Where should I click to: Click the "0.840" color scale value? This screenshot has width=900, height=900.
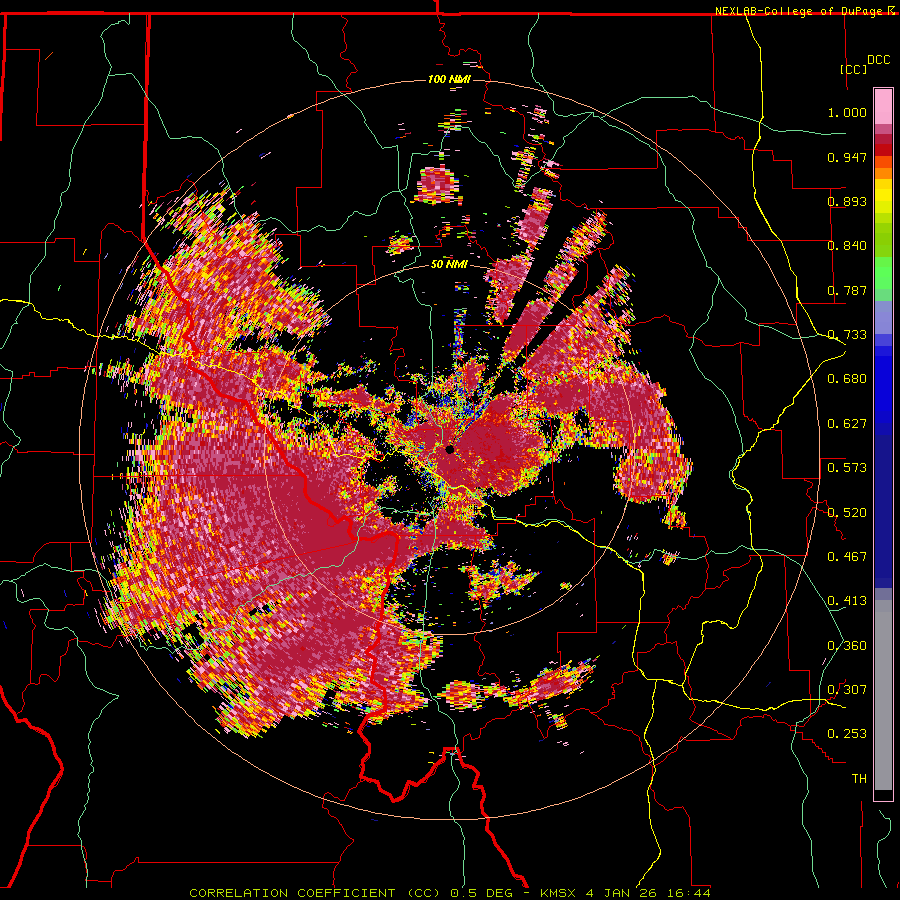[x=847, y=246]
